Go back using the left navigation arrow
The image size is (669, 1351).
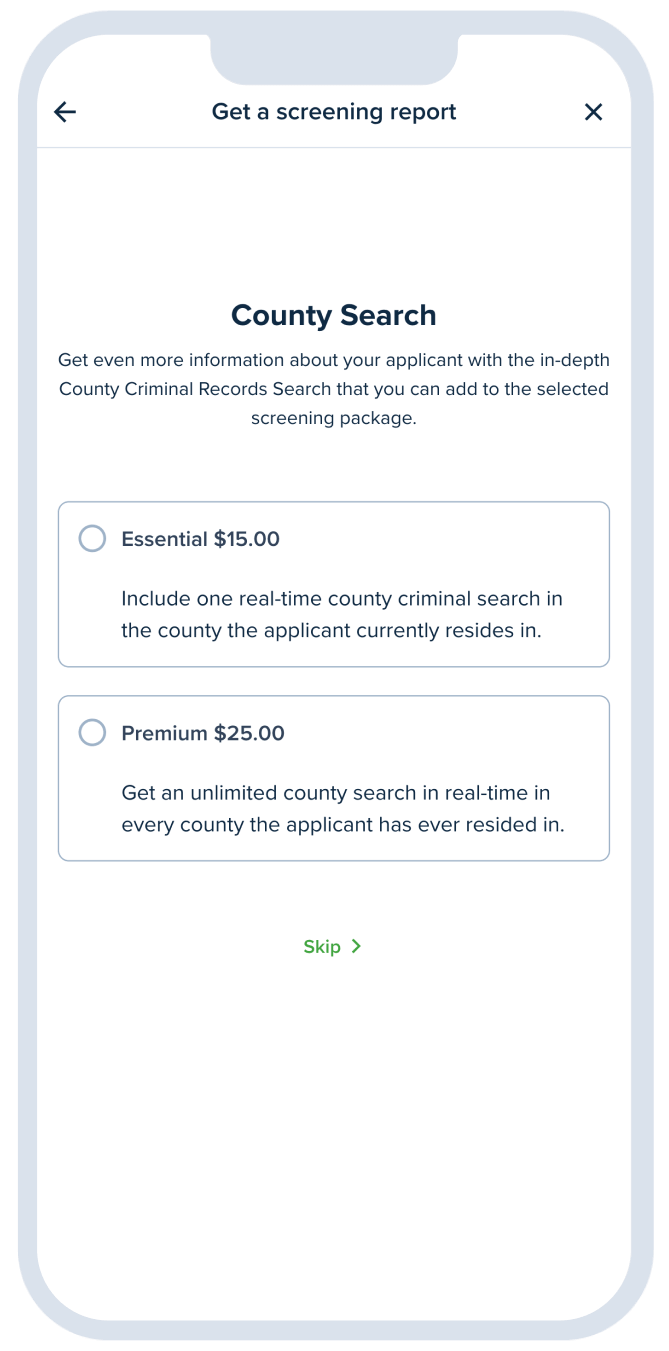click(64, 112)
